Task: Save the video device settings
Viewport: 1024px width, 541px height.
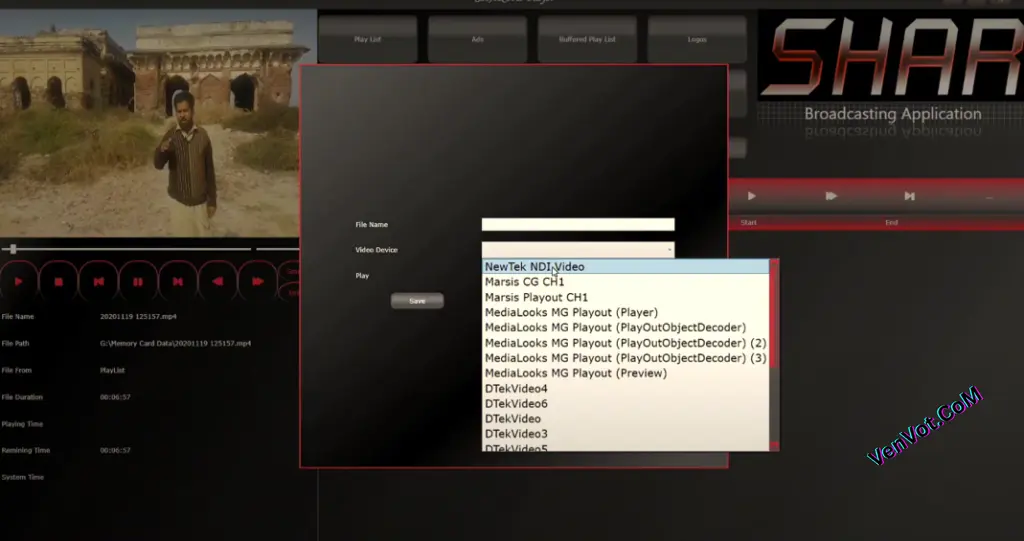Action: point(417,301)
